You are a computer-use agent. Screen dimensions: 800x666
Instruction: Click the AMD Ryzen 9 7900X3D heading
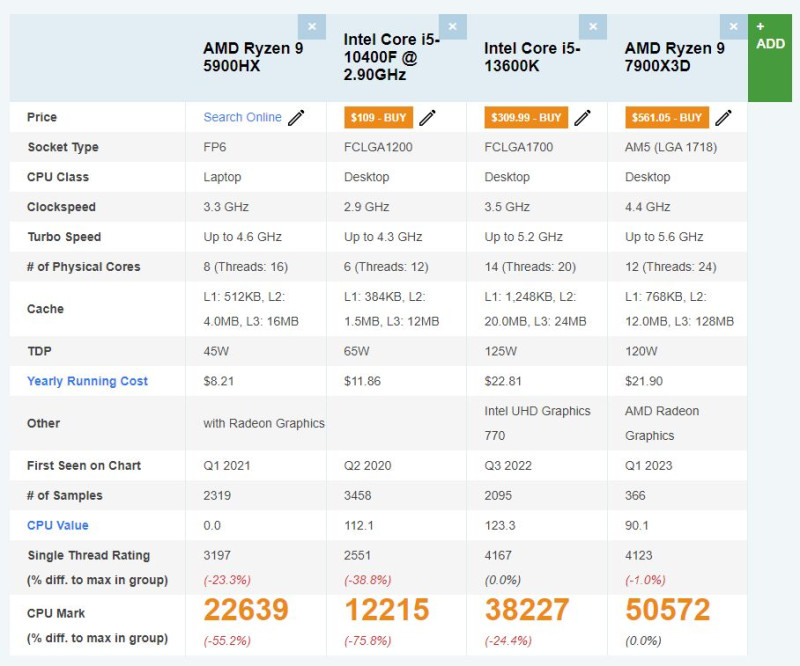coord(674,57)
